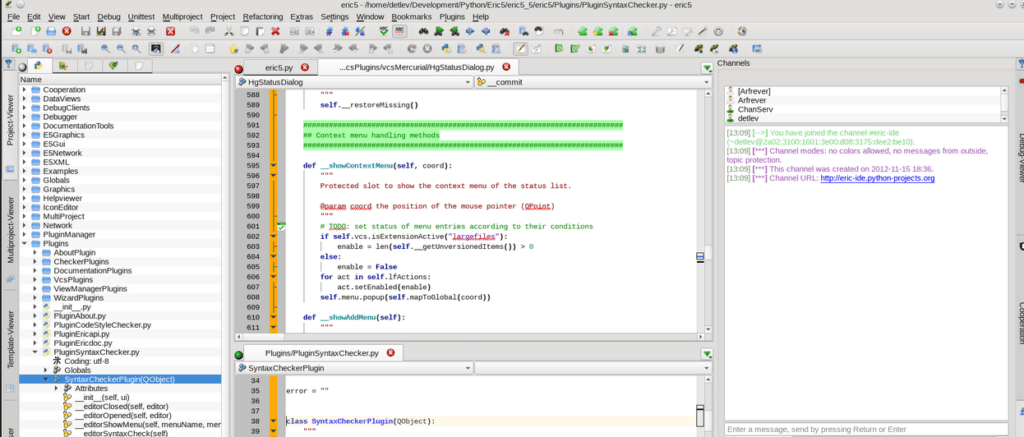
Task: Select PluginEricapi.py in the project tree
Action: (x=82, y=334)
